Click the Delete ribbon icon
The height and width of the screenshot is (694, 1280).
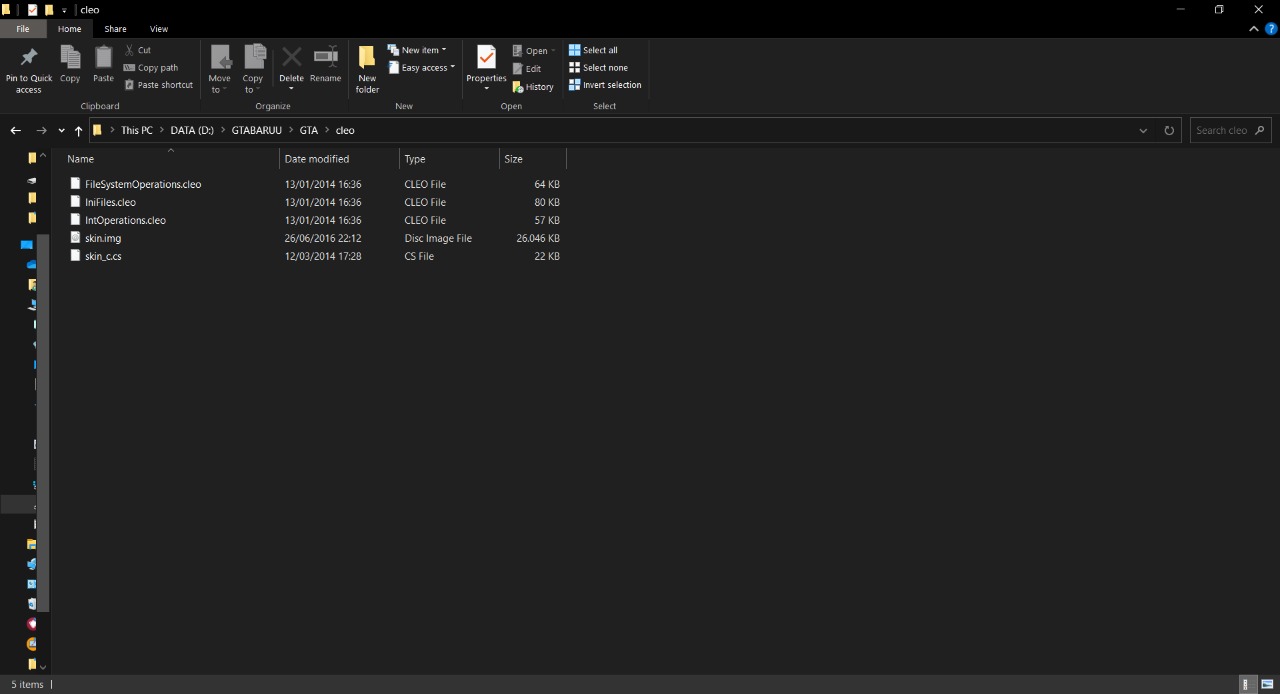click(291, 69)
